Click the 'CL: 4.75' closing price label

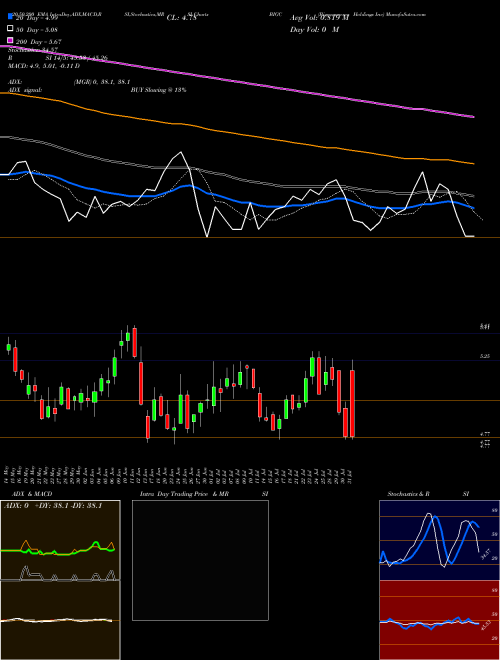click(x=182, y=18)
